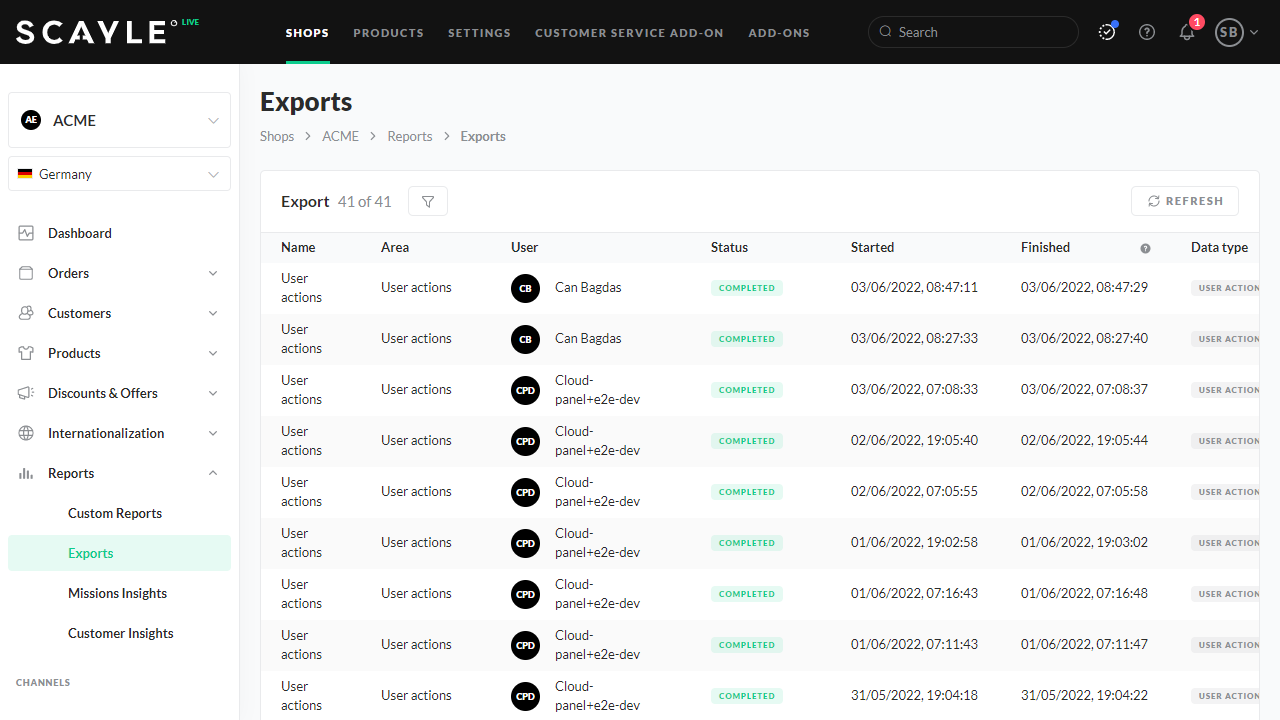Viewport: 1280px width, 720px height.
Task: Click the Dashboard sidebar icon
Action: [26, 233]
